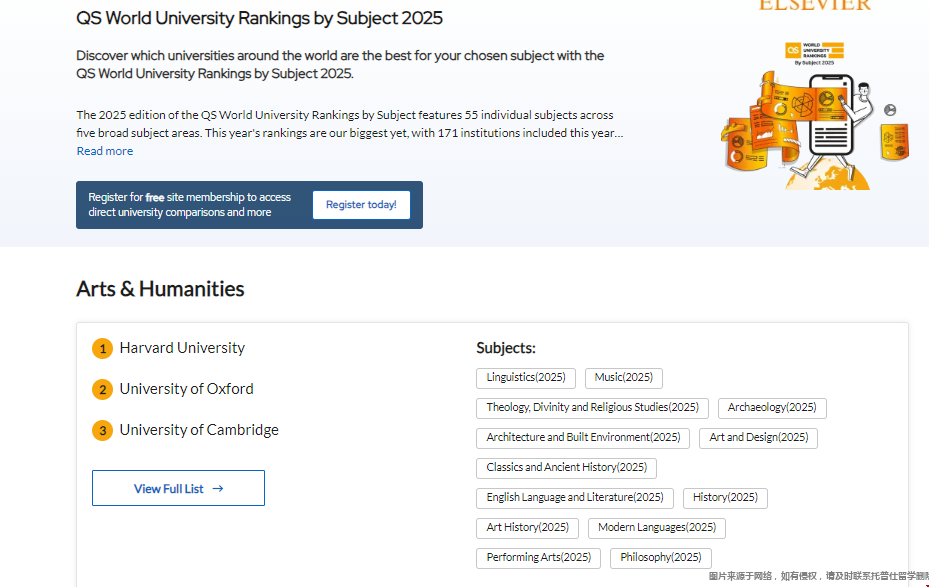Click the rank 2 orange badge
This screenshot has height=587, width=929.
coord(102,389)
